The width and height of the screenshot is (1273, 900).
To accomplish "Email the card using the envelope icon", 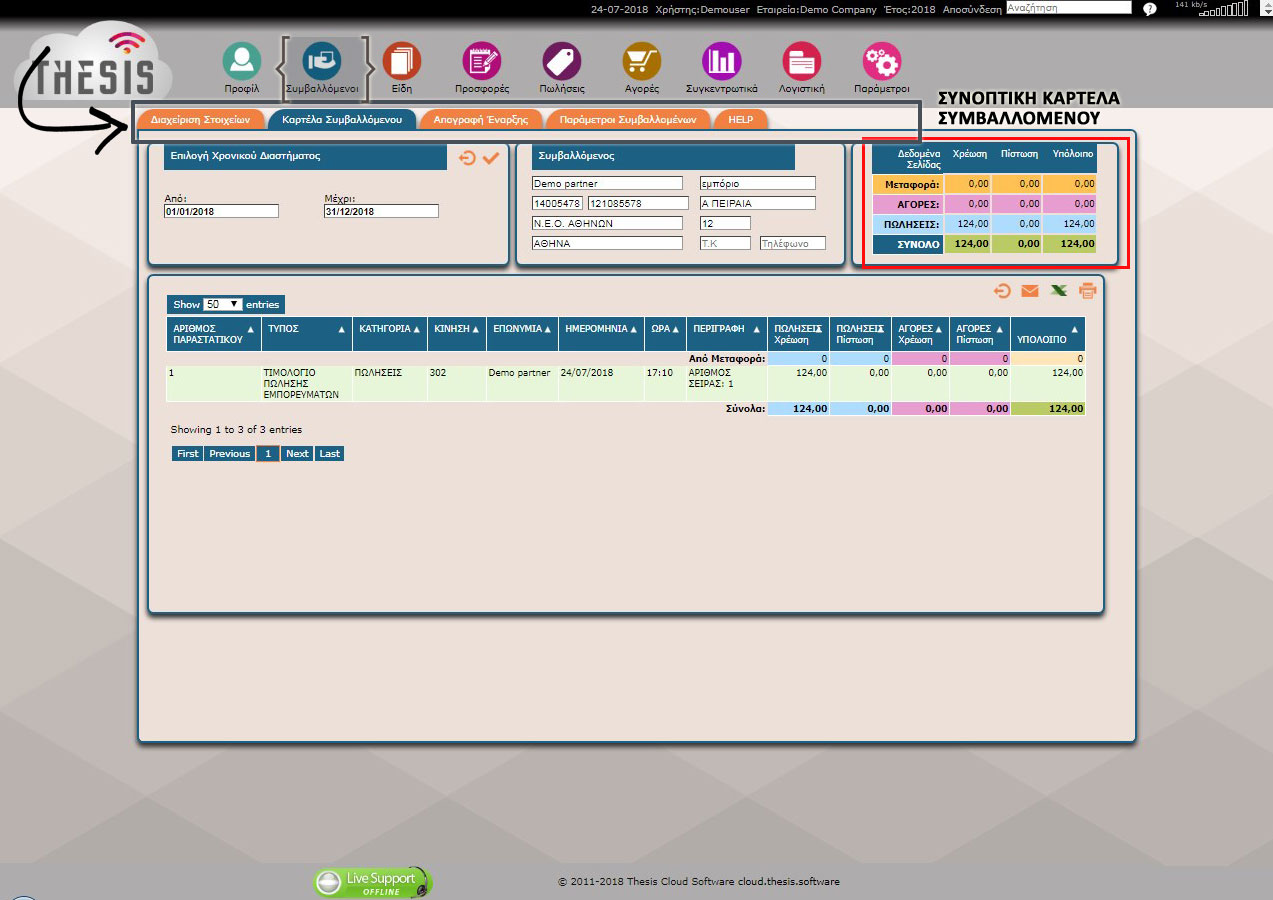I will click(1029, 291).
